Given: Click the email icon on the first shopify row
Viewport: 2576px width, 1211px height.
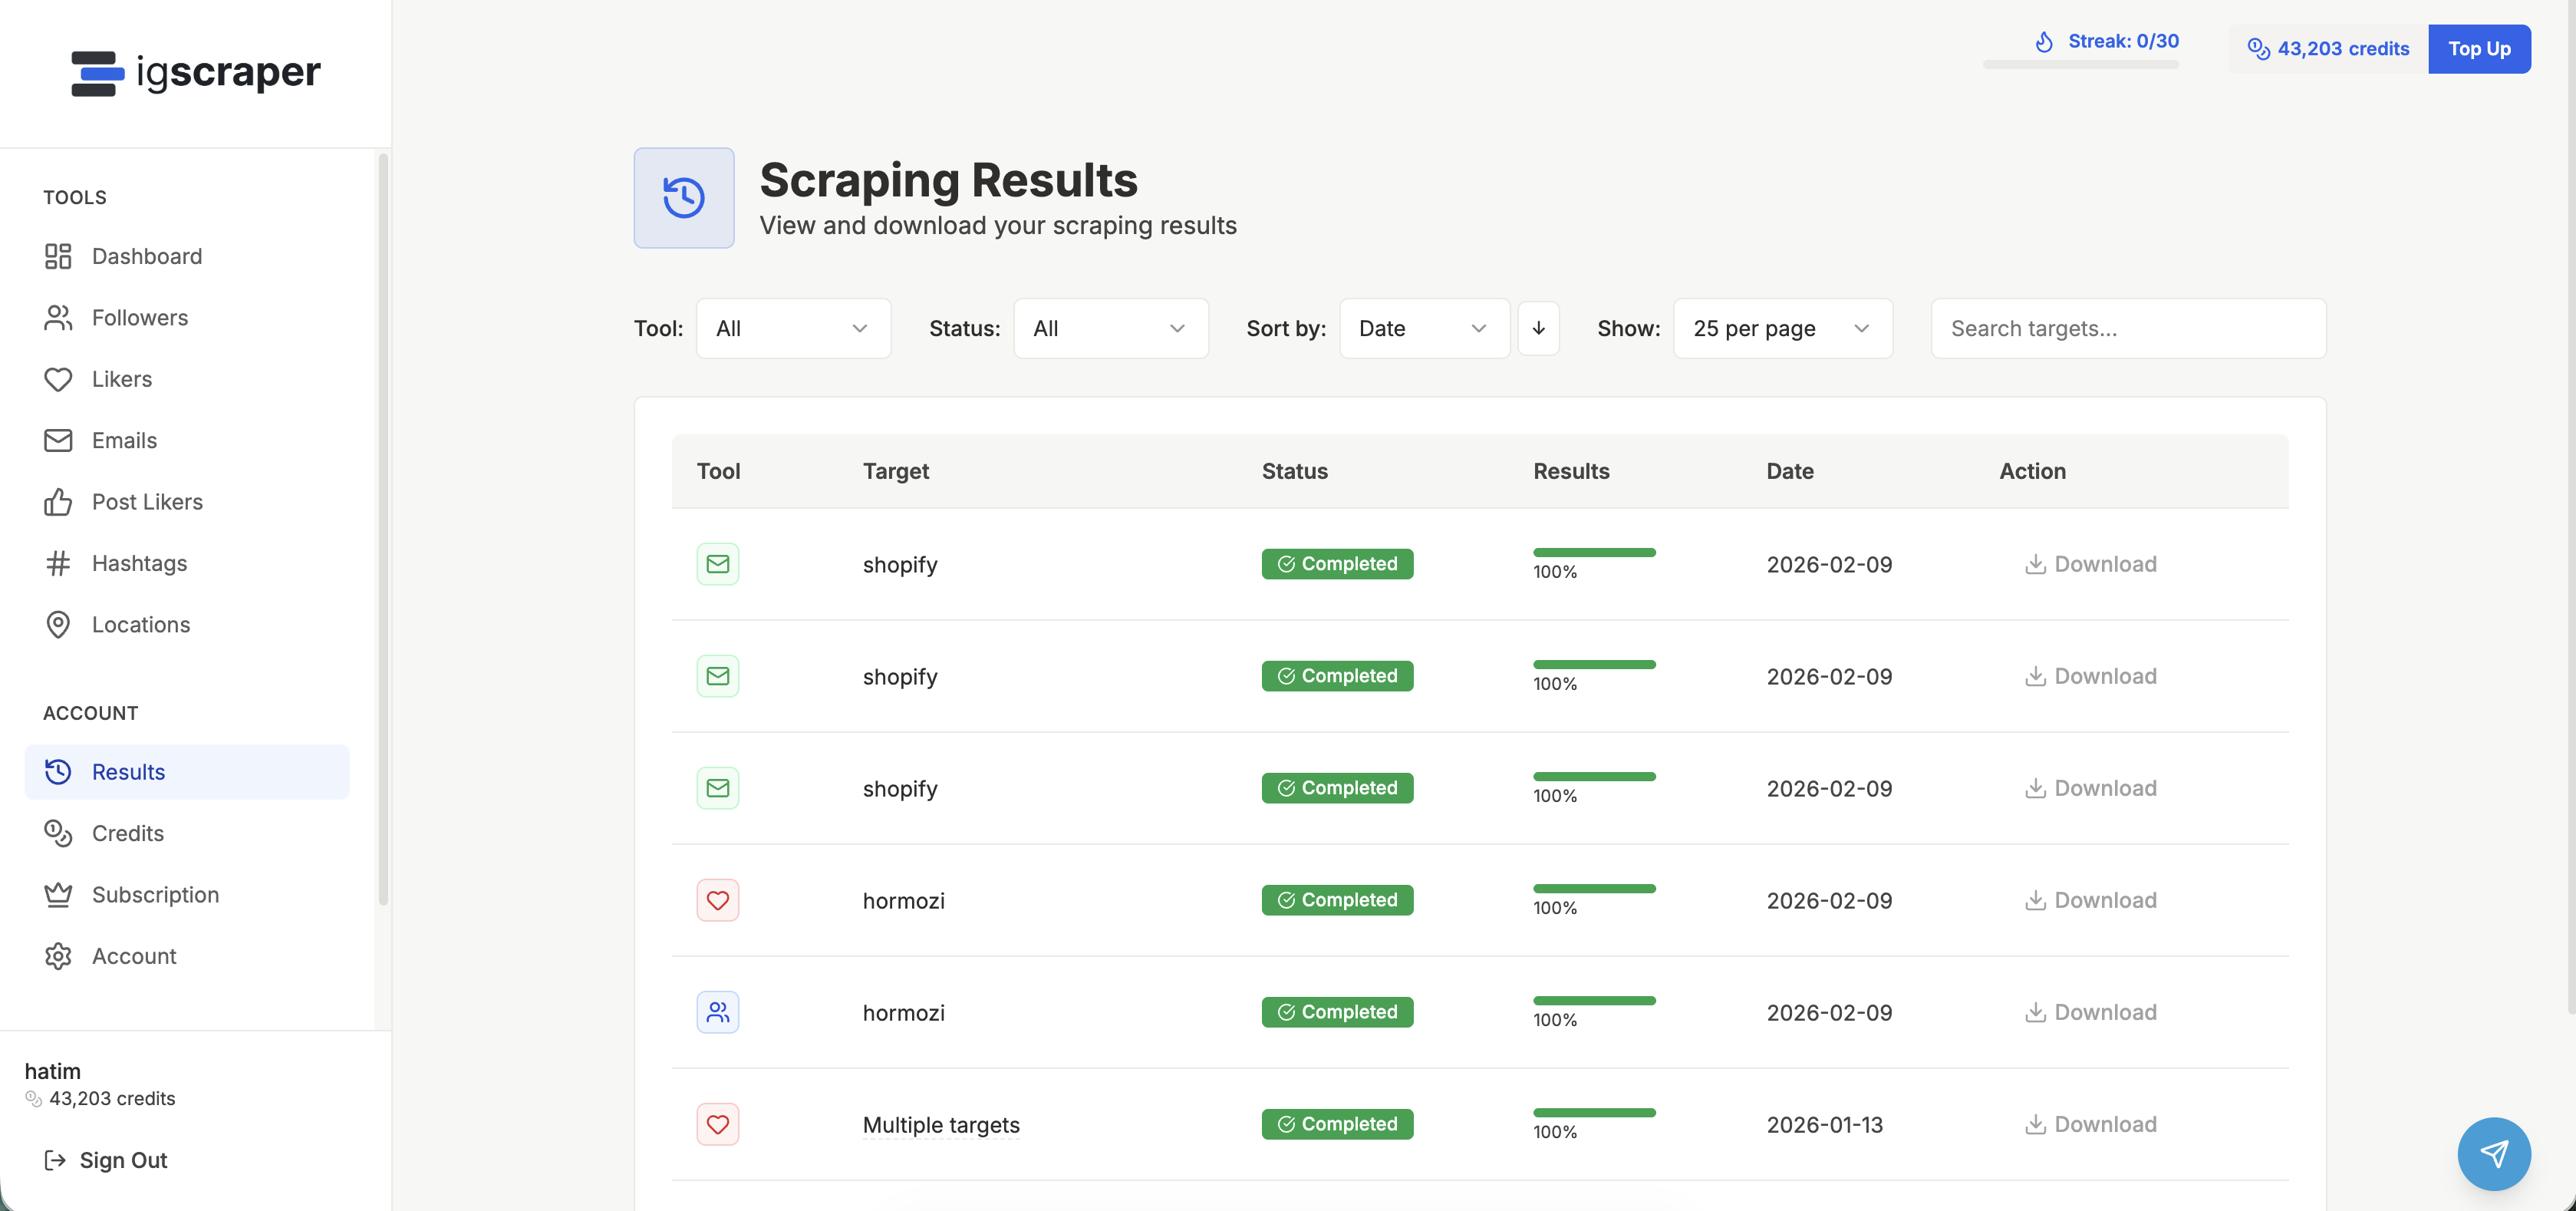Looking at the screenshot, I should point(718,563).
